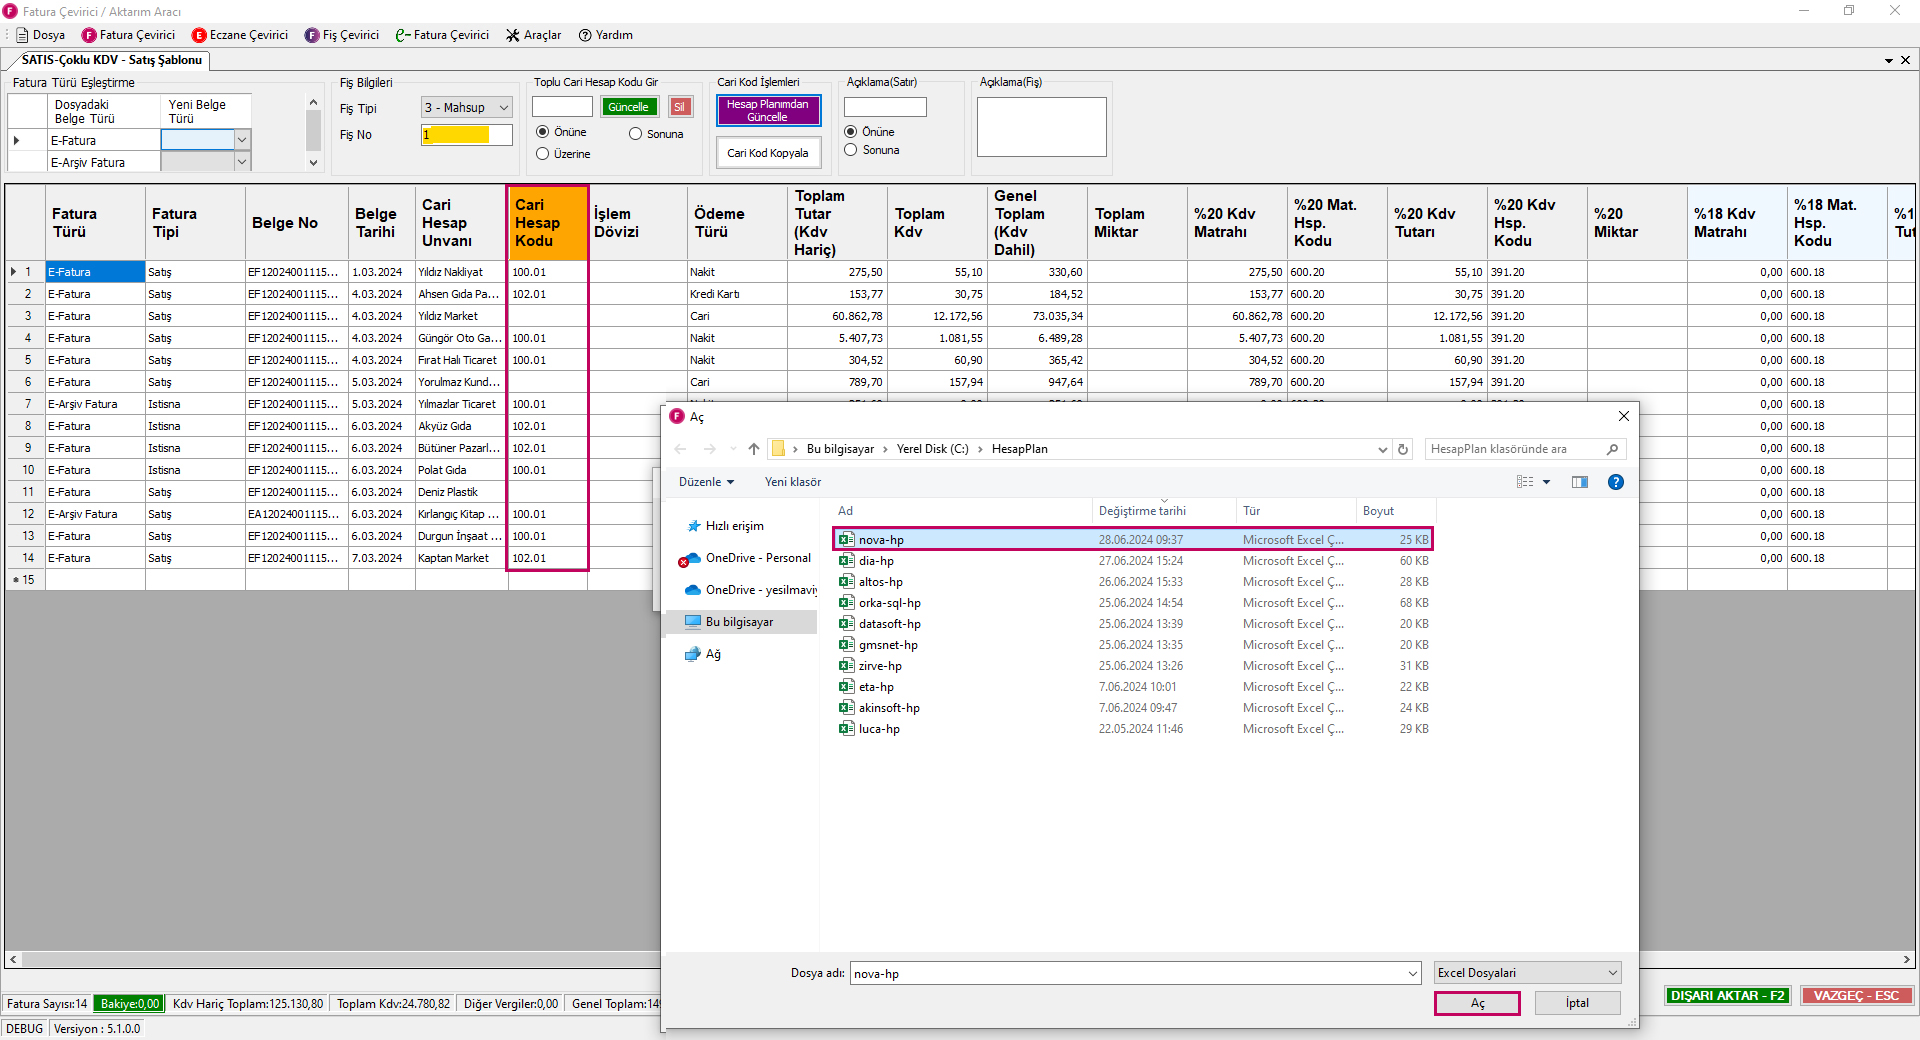Viewport: 1920px width, 1040px height.
Task: Toggle the preview pane icon
Action: 1580,482
